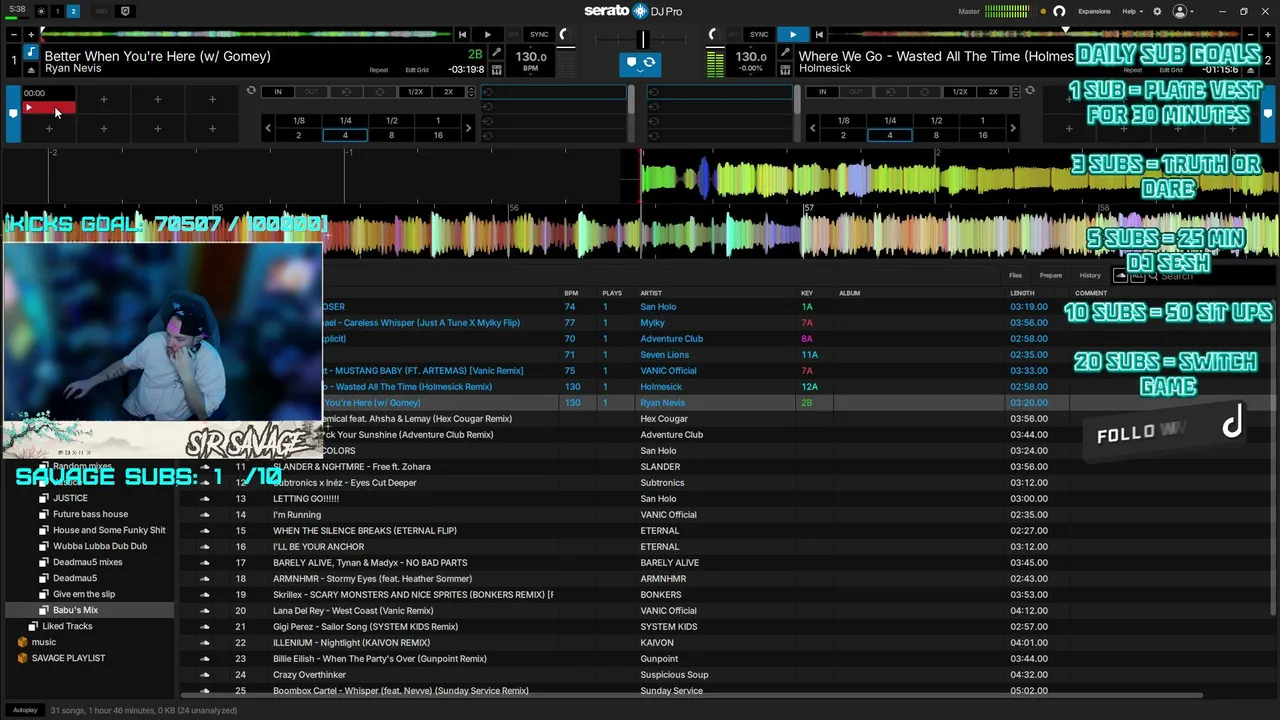Viewport: 1280px width, 720px height.
Task: Select 16 beat loop on left deck
Action: point(438,135)
